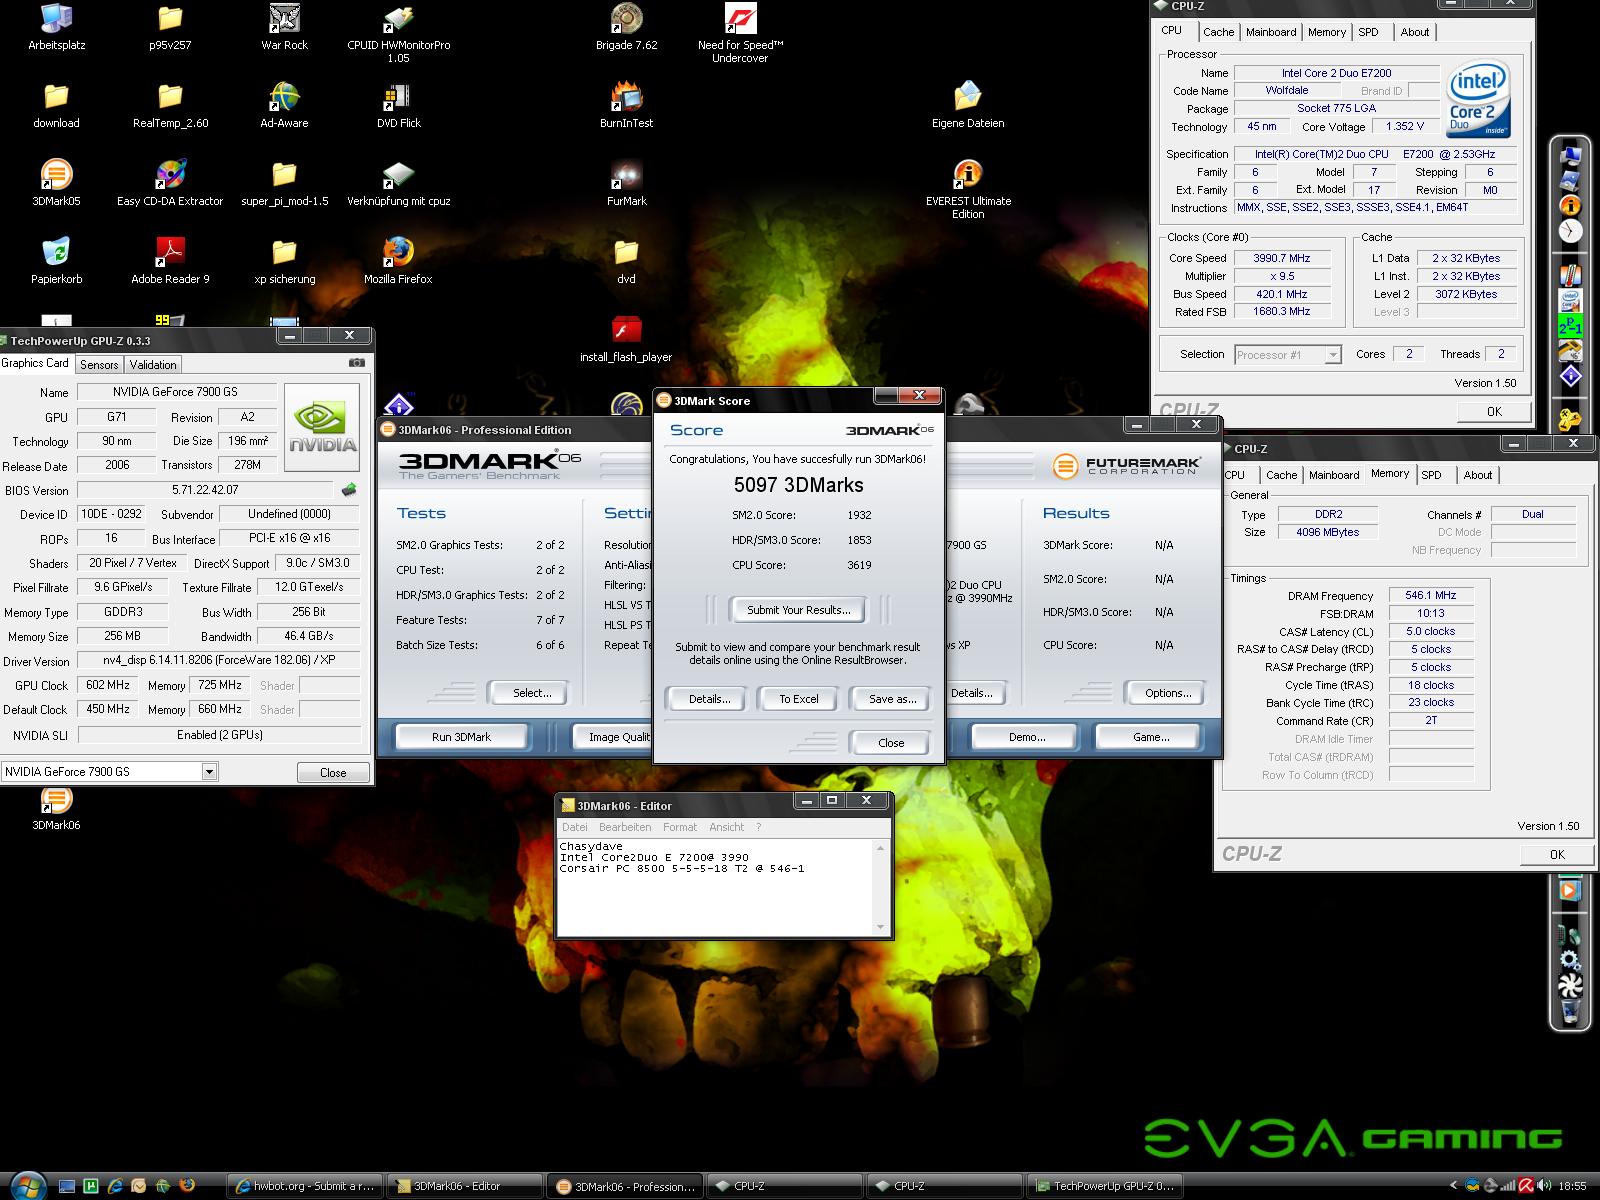The image size is (1600, 1200).
Task: Click Demo button in 3DMark06
Action: pos(1027,737)
